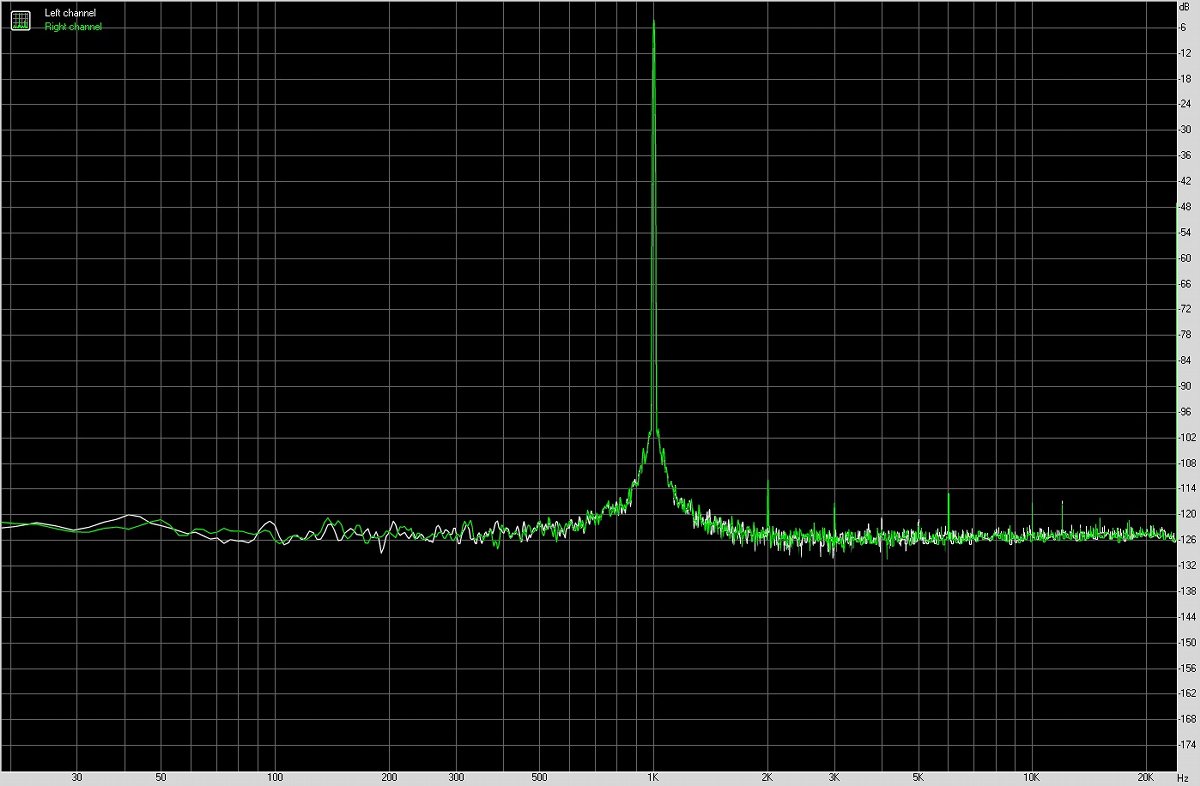Click the 300 Hz frequency label

456,777
